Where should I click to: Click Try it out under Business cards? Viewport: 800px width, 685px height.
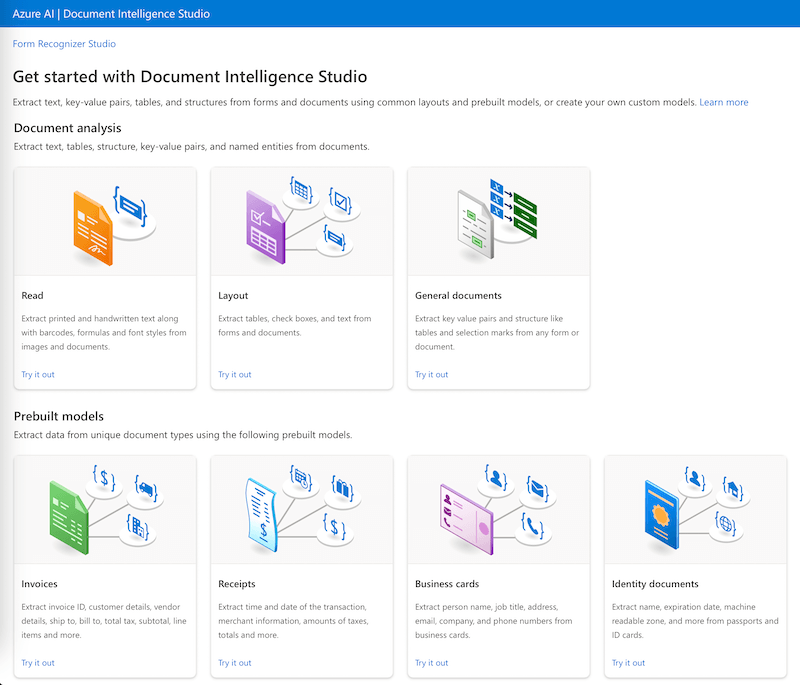tap(432, 663)
